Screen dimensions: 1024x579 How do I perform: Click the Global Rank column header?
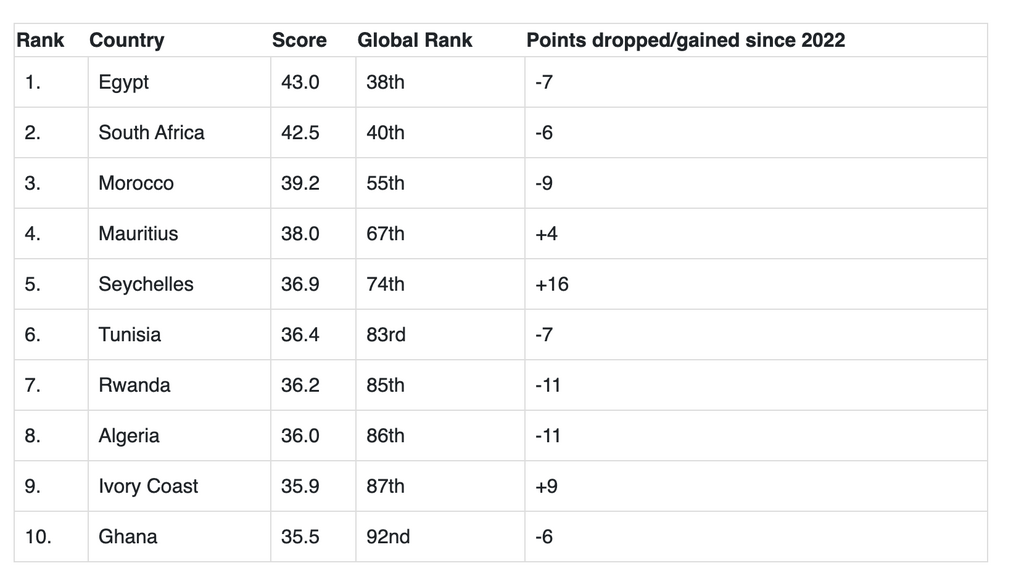coord(415,40)
